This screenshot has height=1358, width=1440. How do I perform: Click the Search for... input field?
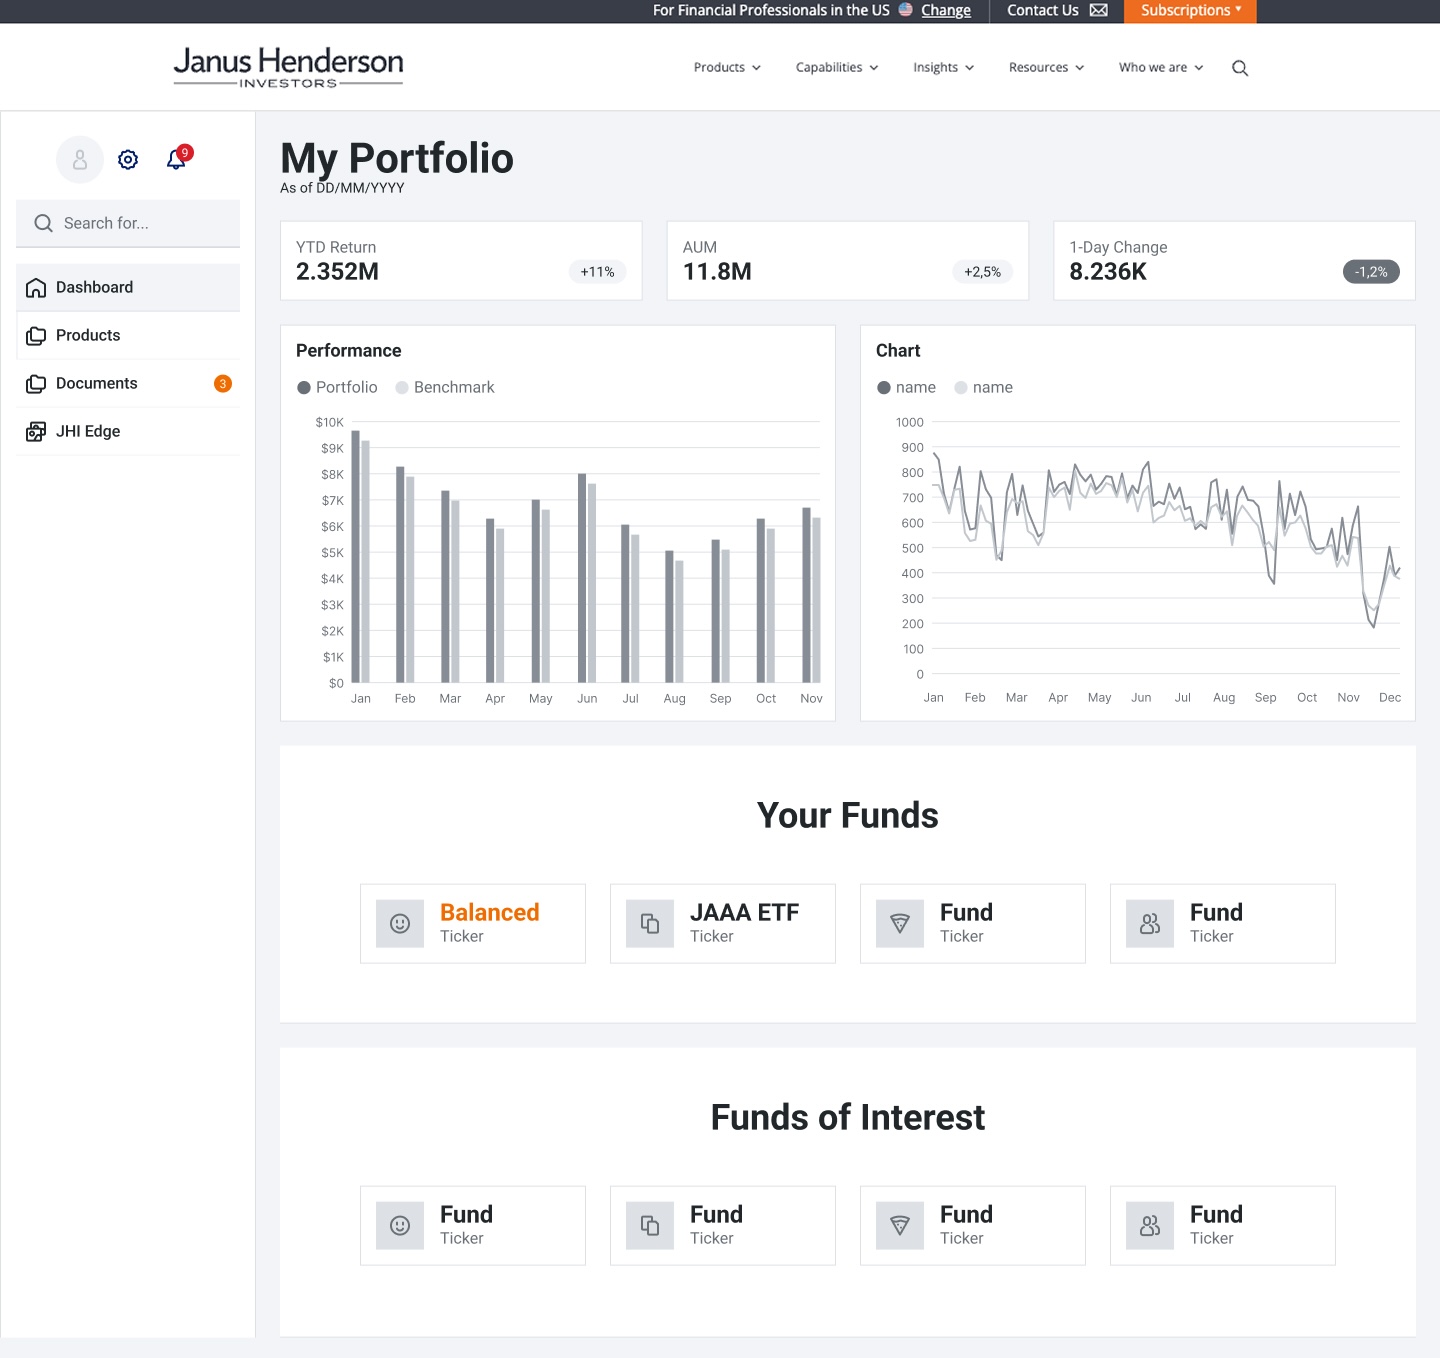pos(128,223)
